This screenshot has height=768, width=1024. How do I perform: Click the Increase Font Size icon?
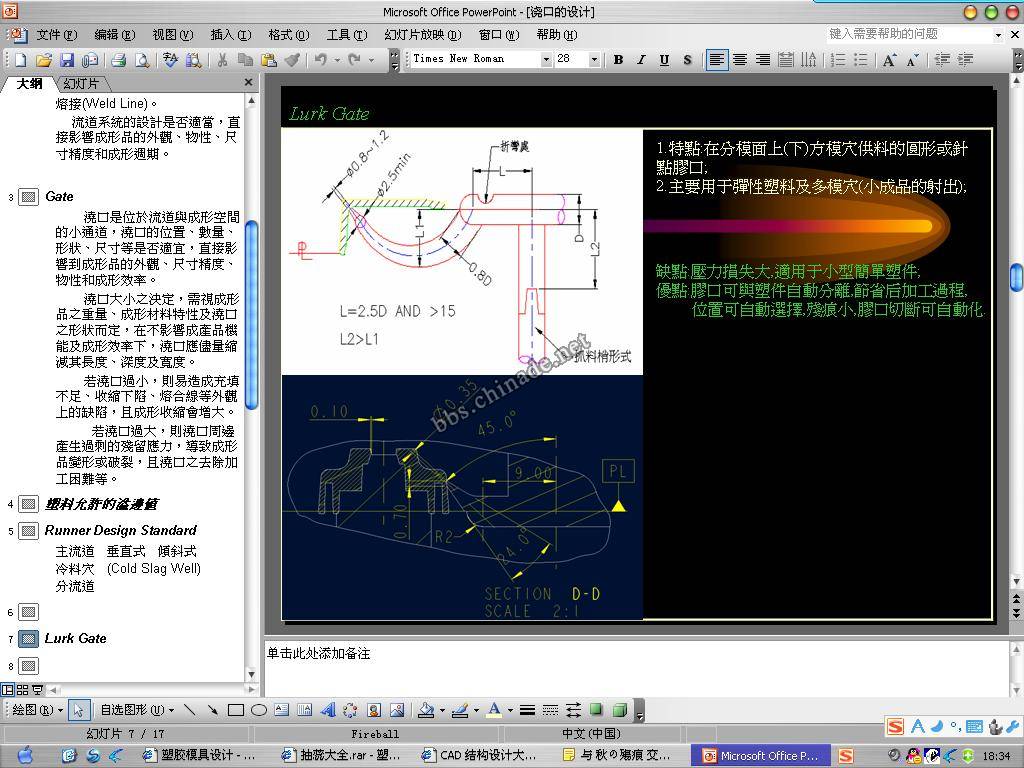click(888, 60)
